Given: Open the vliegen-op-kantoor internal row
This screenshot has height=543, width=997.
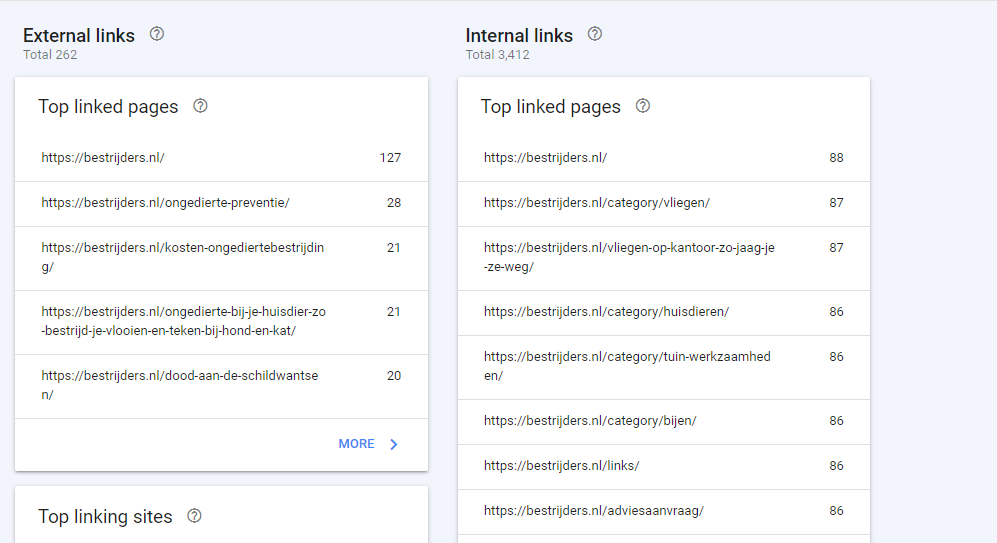Looking at the screenshot, I should pos(664,258).
